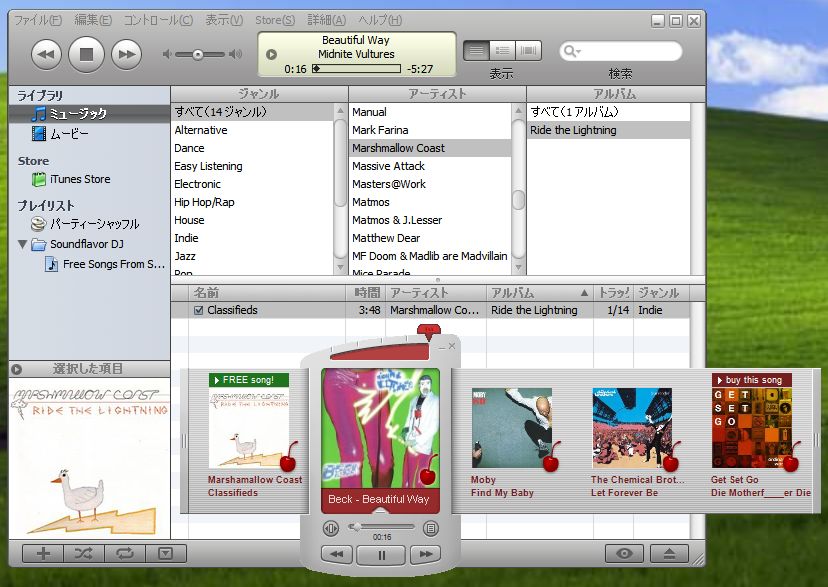828x587 pixels.
Task: Click the song progress bar in the display
Action: tap(357, 69)
